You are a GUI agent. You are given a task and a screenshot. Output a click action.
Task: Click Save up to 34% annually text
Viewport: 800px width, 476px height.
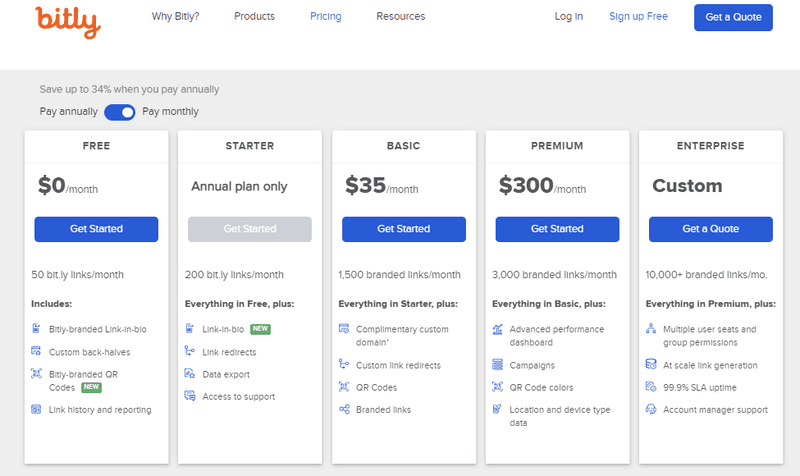tap(130, 89)
